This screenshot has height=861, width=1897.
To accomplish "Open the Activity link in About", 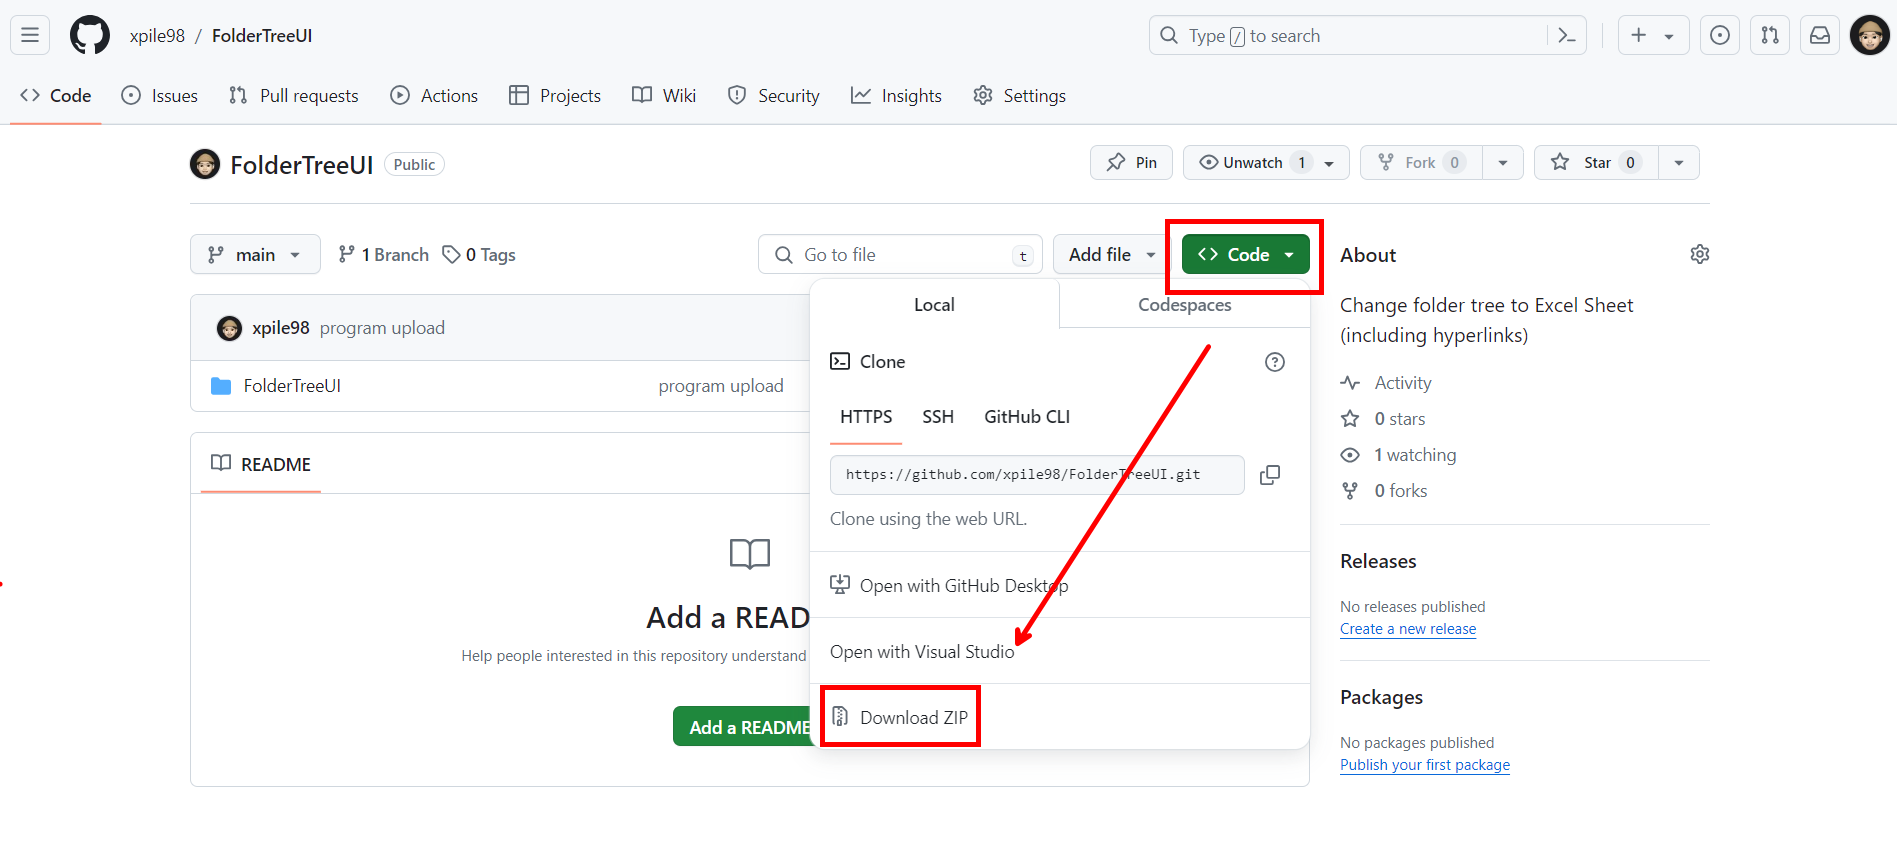I will (x=1386, y=383).
